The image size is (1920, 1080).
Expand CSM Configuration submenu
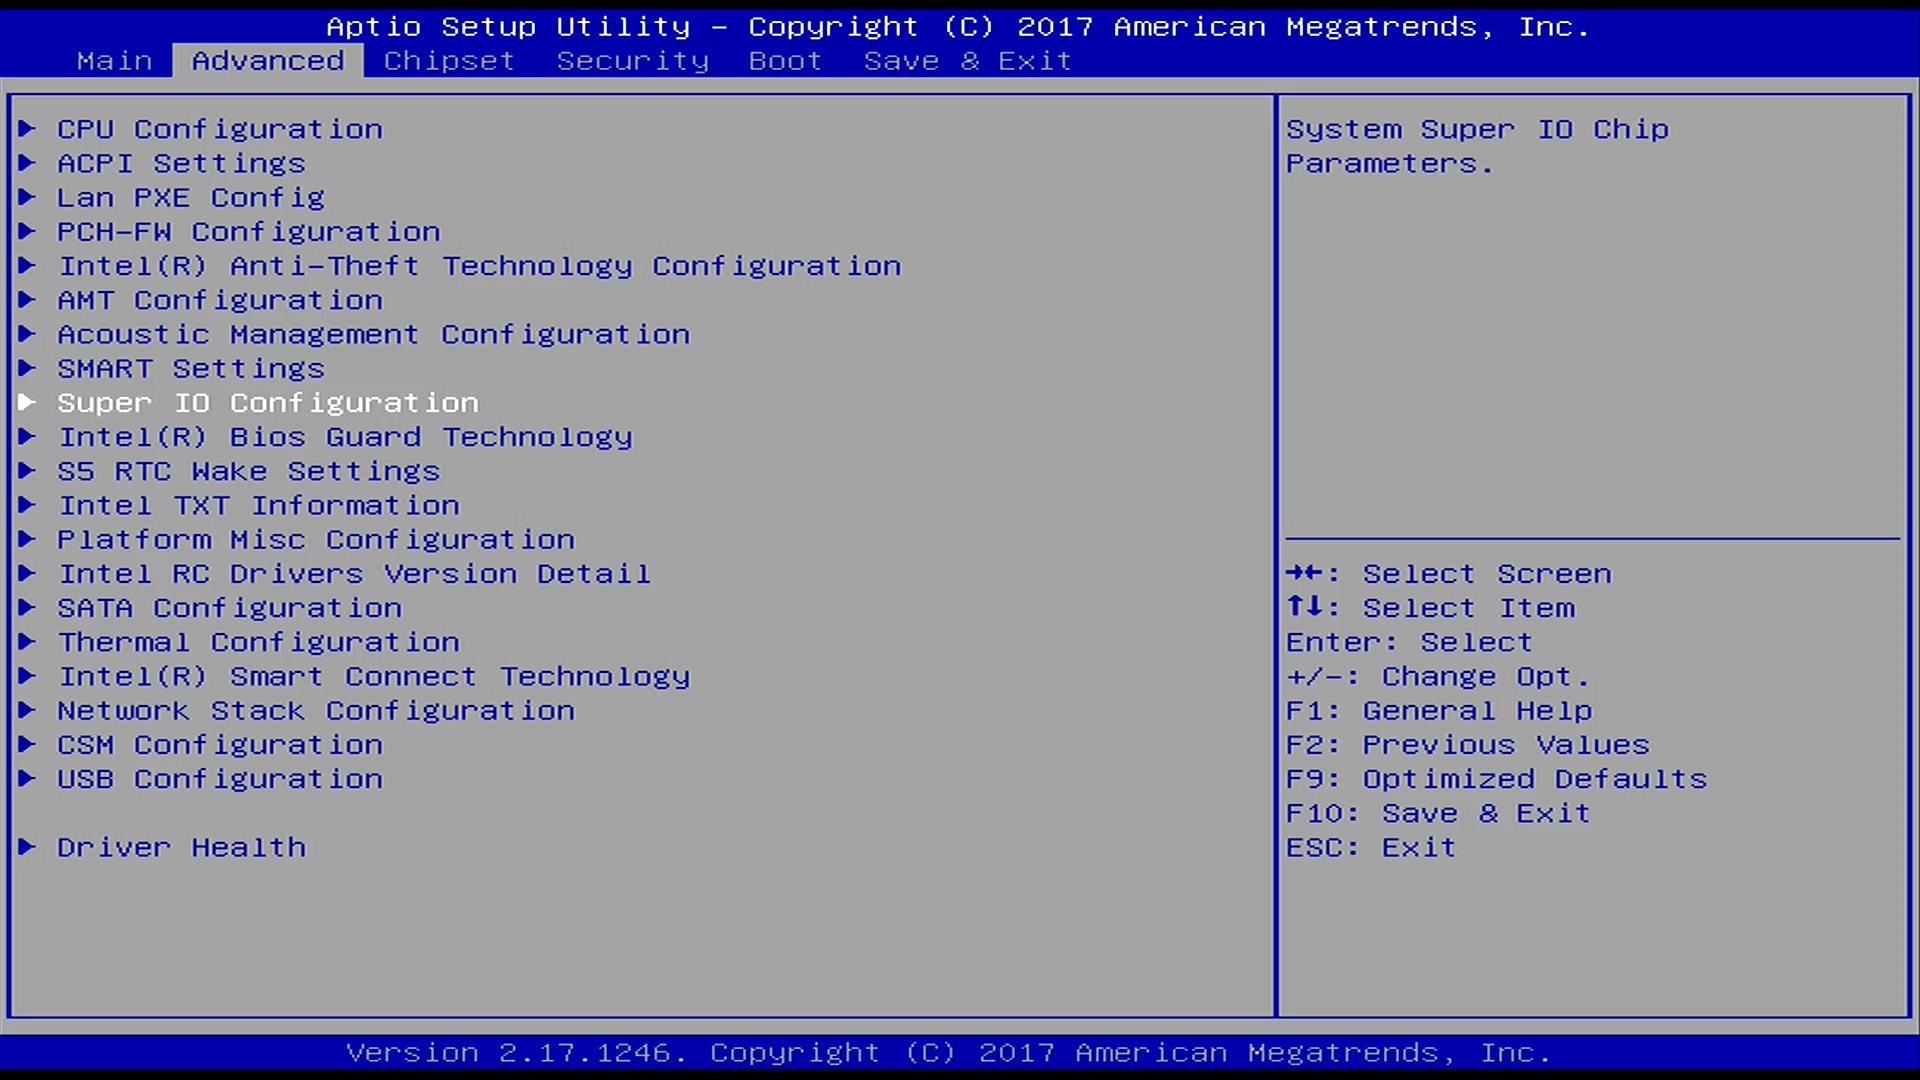[219, 745]
